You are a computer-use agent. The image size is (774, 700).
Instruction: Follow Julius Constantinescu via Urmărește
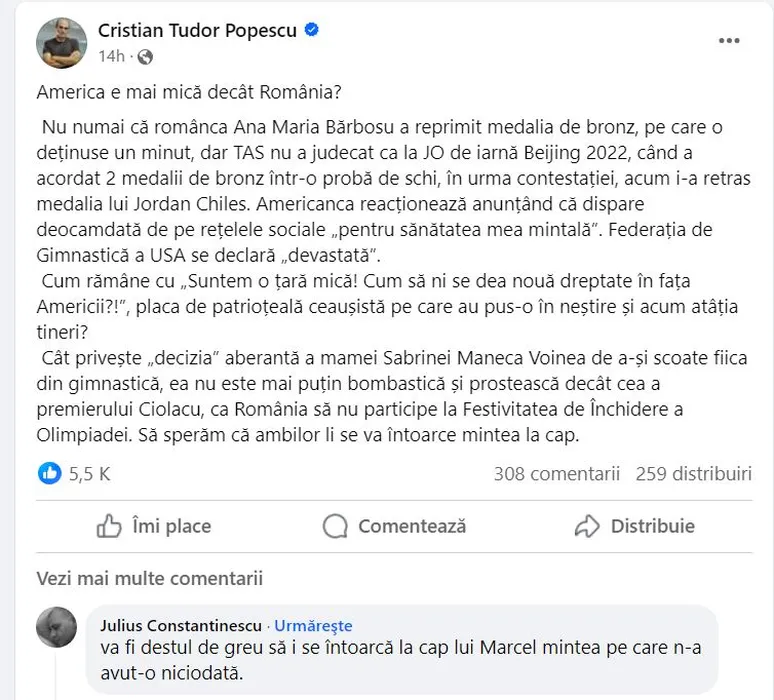[313, 625]
